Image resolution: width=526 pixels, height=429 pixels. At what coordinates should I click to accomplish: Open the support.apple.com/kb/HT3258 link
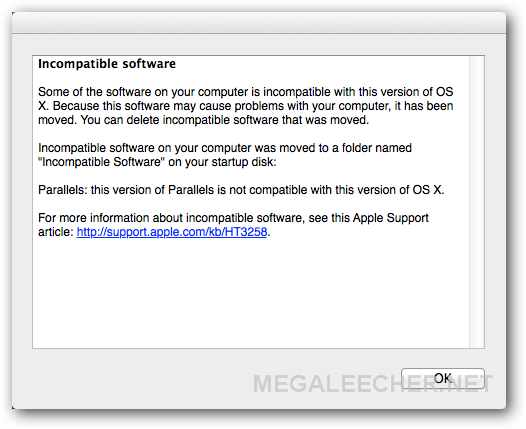pos(172,232)
